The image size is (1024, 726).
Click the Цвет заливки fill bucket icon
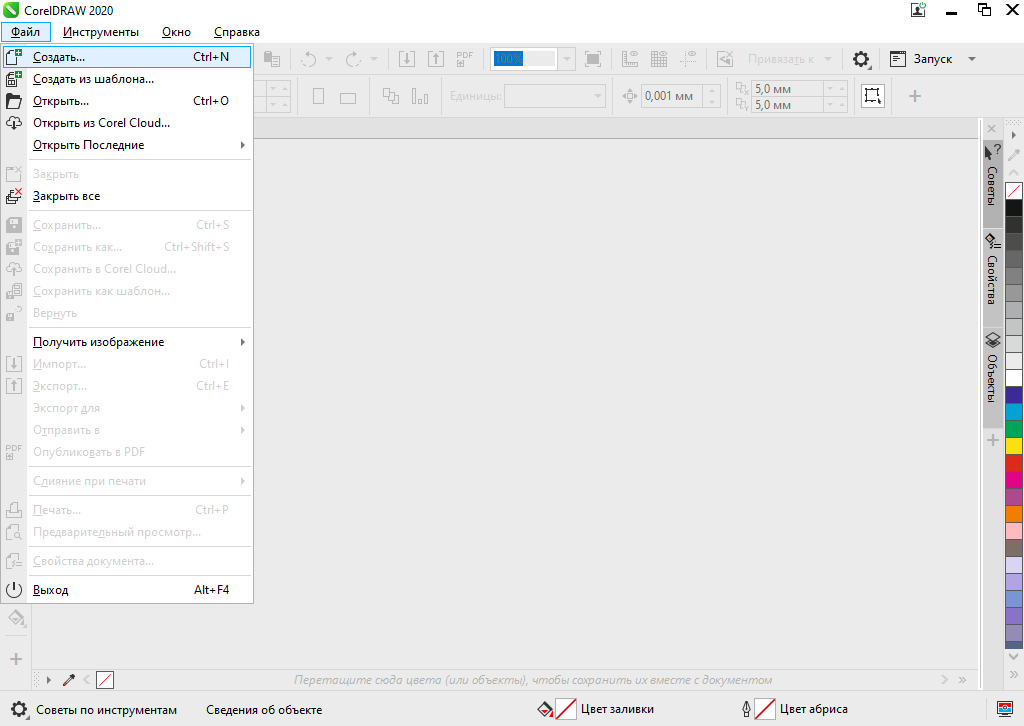pyautogui.click(x=545, y=709)
